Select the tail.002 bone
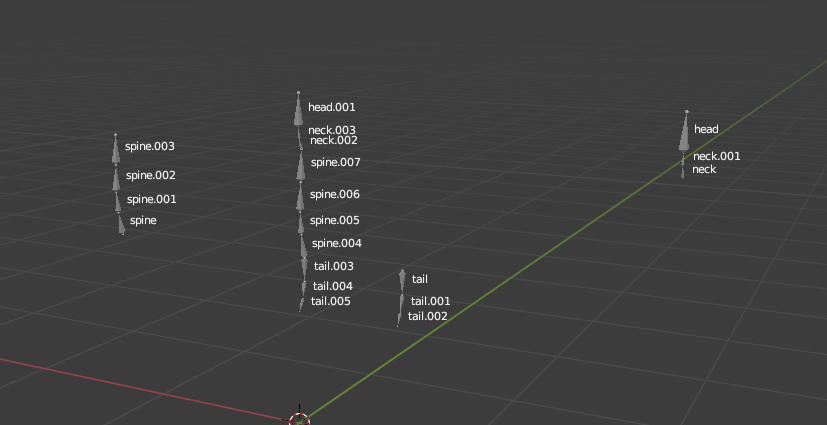The width and height of the screenshot is (827, 425). (399, 319)
